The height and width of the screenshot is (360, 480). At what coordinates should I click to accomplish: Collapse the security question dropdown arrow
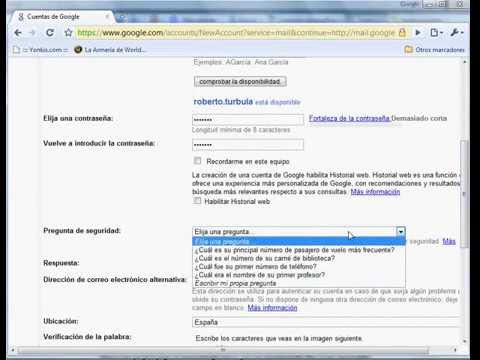point(401,231)
